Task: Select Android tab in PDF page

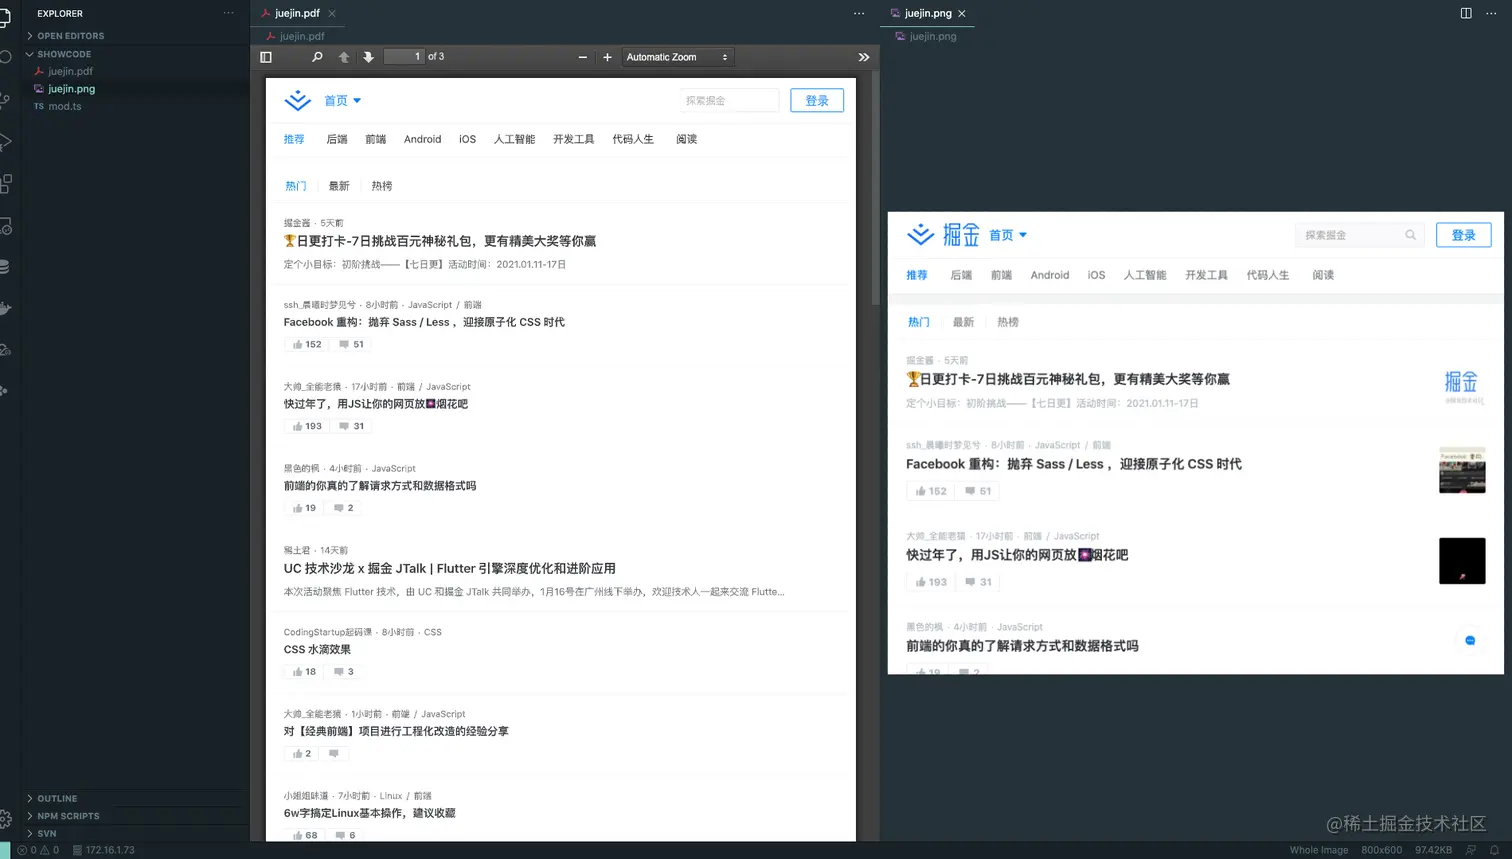Action: tap(422, 139)
